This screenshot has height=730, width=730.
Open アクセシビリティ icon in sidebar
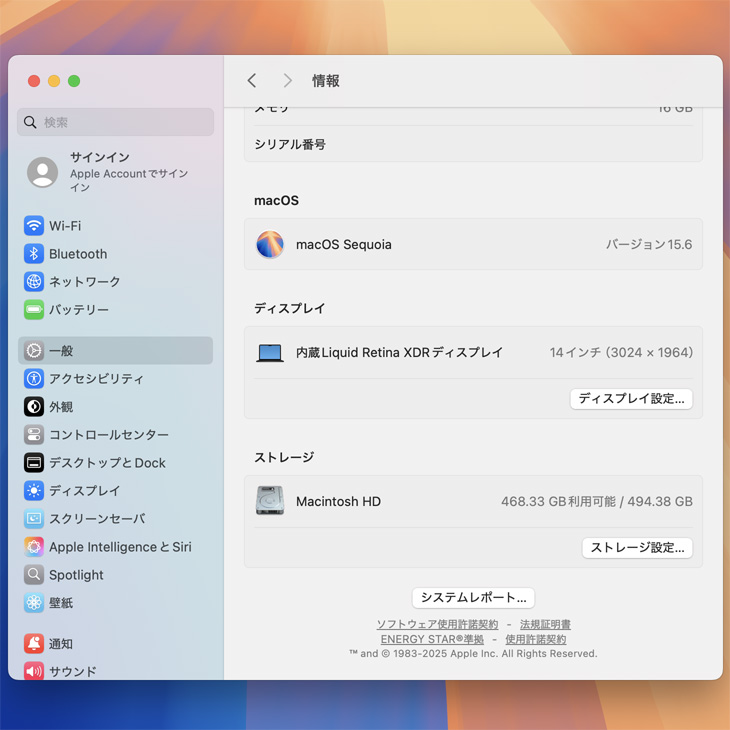(x=34, y=379)
